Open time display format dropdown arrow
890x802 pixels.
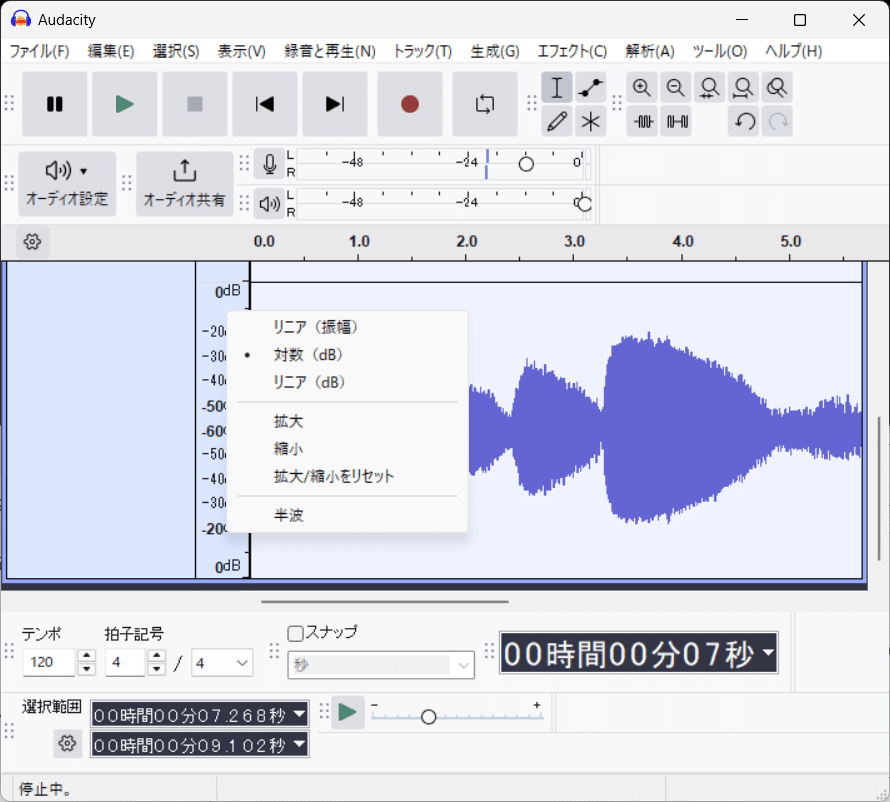click(768, 652)
